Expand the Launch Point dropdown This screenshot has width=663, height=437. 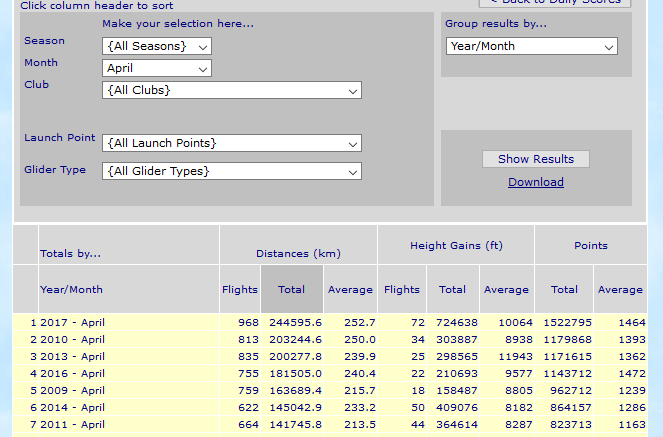tap(231, 143)
